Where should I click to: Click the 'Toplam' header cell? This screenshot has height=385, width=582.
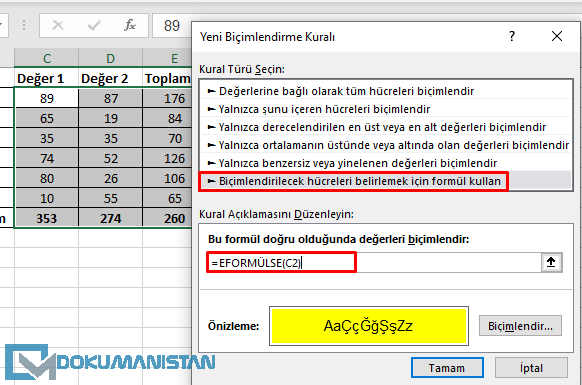click(x=167, y=78)
